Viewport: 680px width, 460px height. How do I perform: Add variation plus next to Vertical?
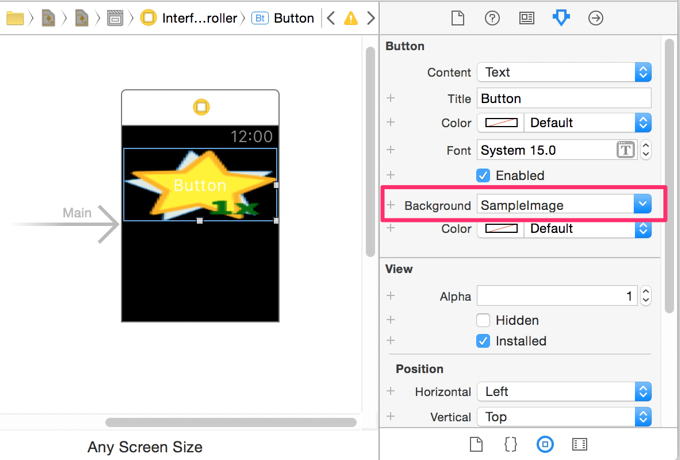[391, 416]
